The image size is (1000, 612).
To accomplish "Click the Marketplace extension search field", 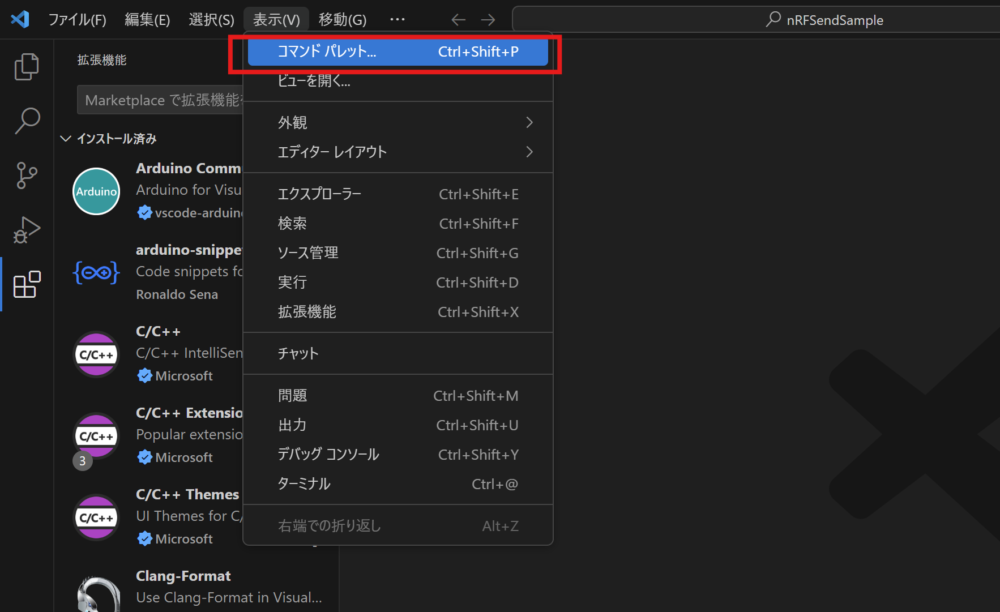I will point(160,100).
